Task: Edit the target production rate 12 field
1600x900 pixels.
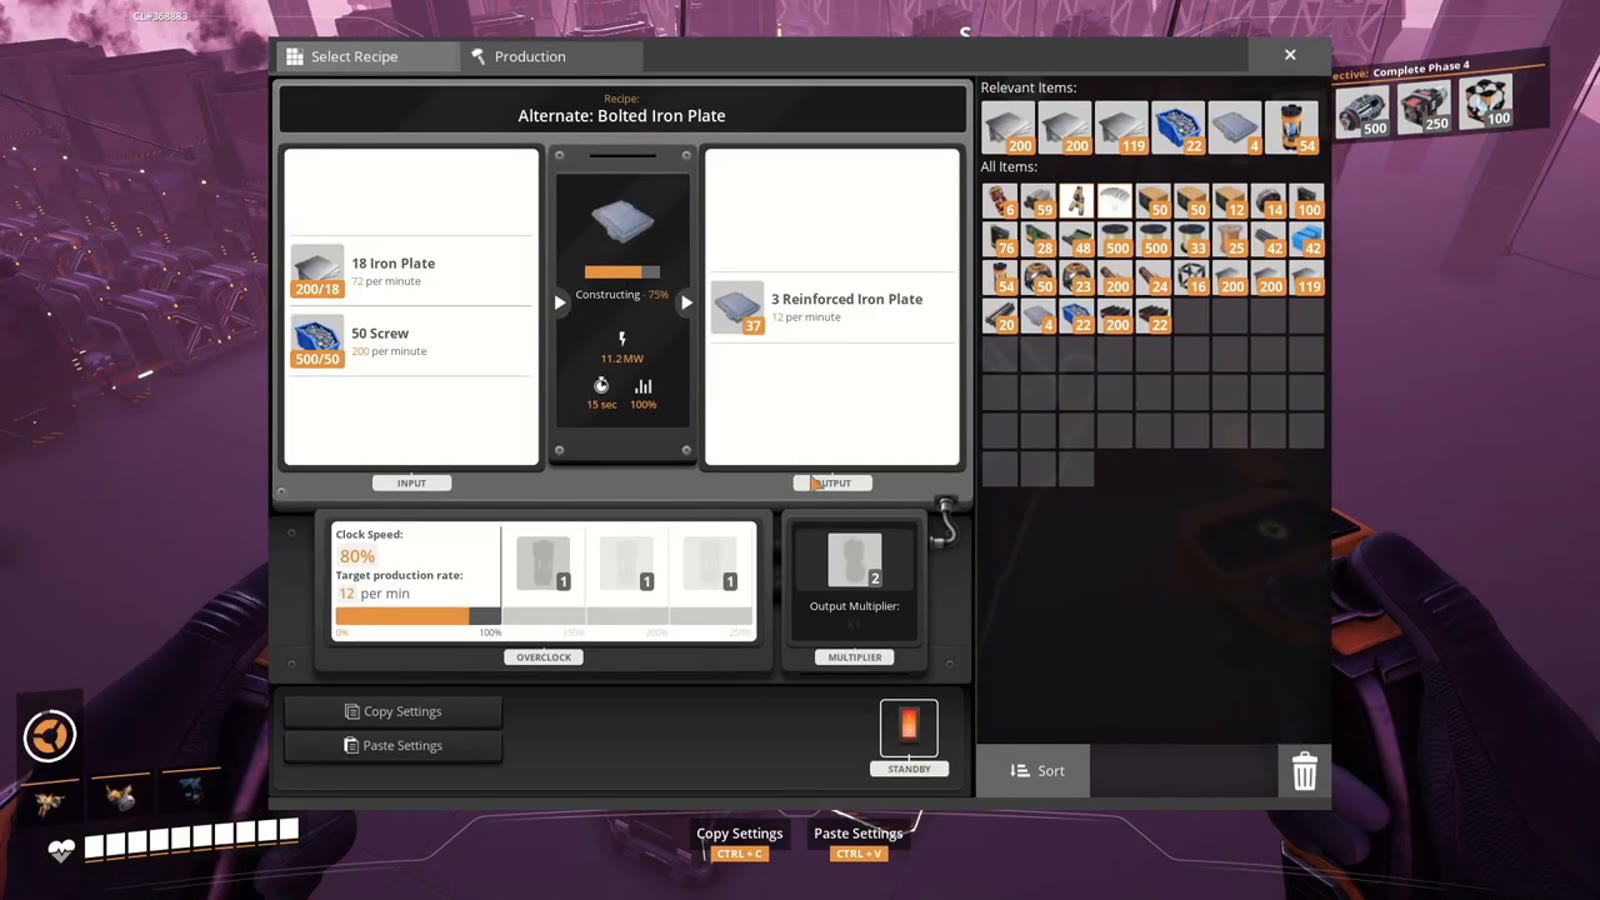Action: [347, 593]
